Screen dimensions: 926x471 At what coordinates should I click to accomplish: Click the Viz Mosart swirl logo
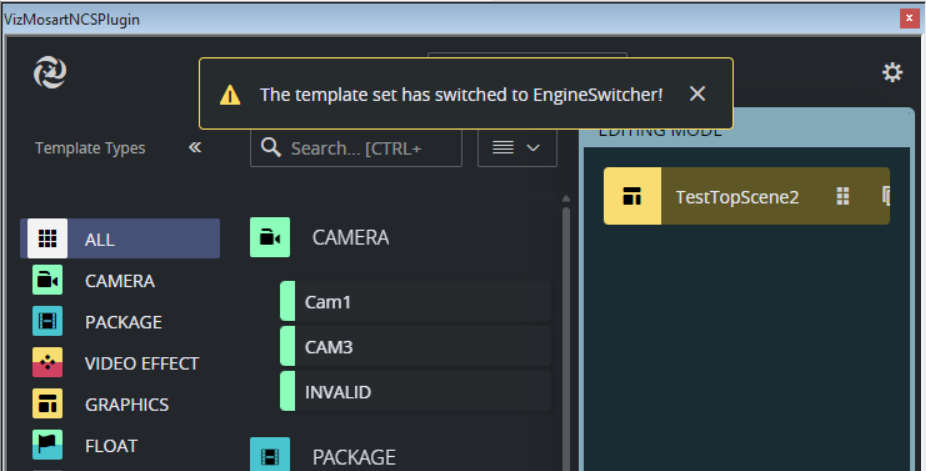pos(50,73)
